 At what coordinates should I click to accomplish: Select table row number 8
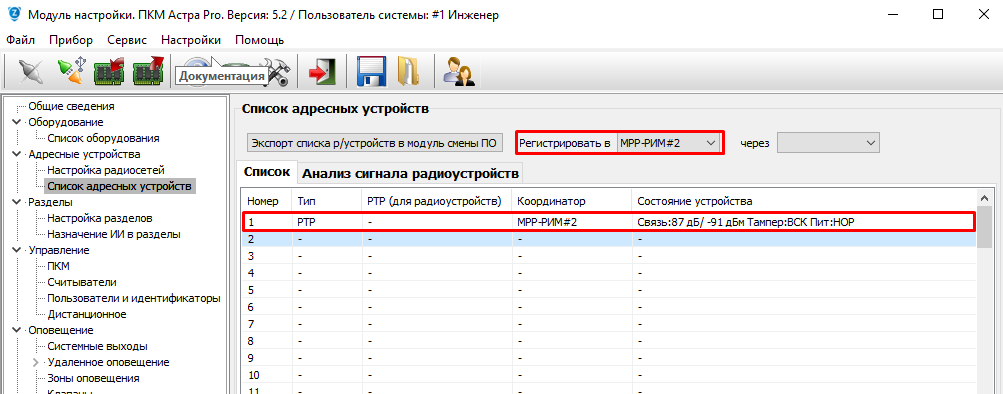[x=608, y=341]
